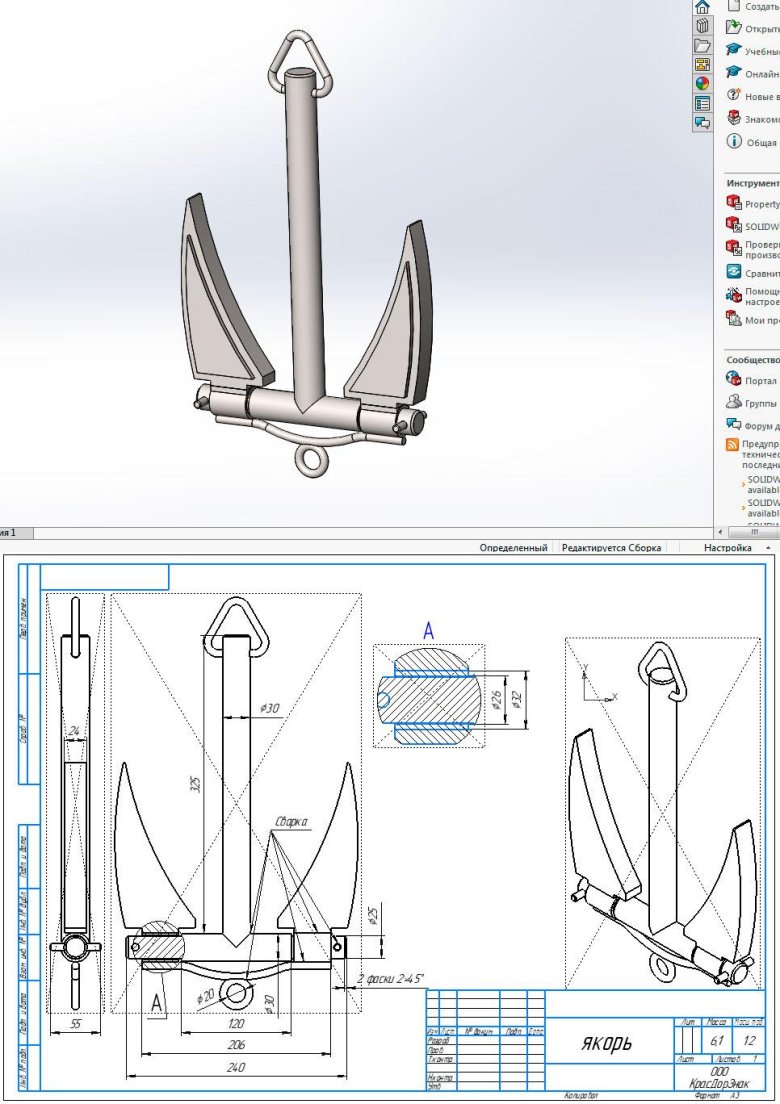Open the View Palette tab
The width and height of the screenshot is (780, 1104).
tap(702, 65)
